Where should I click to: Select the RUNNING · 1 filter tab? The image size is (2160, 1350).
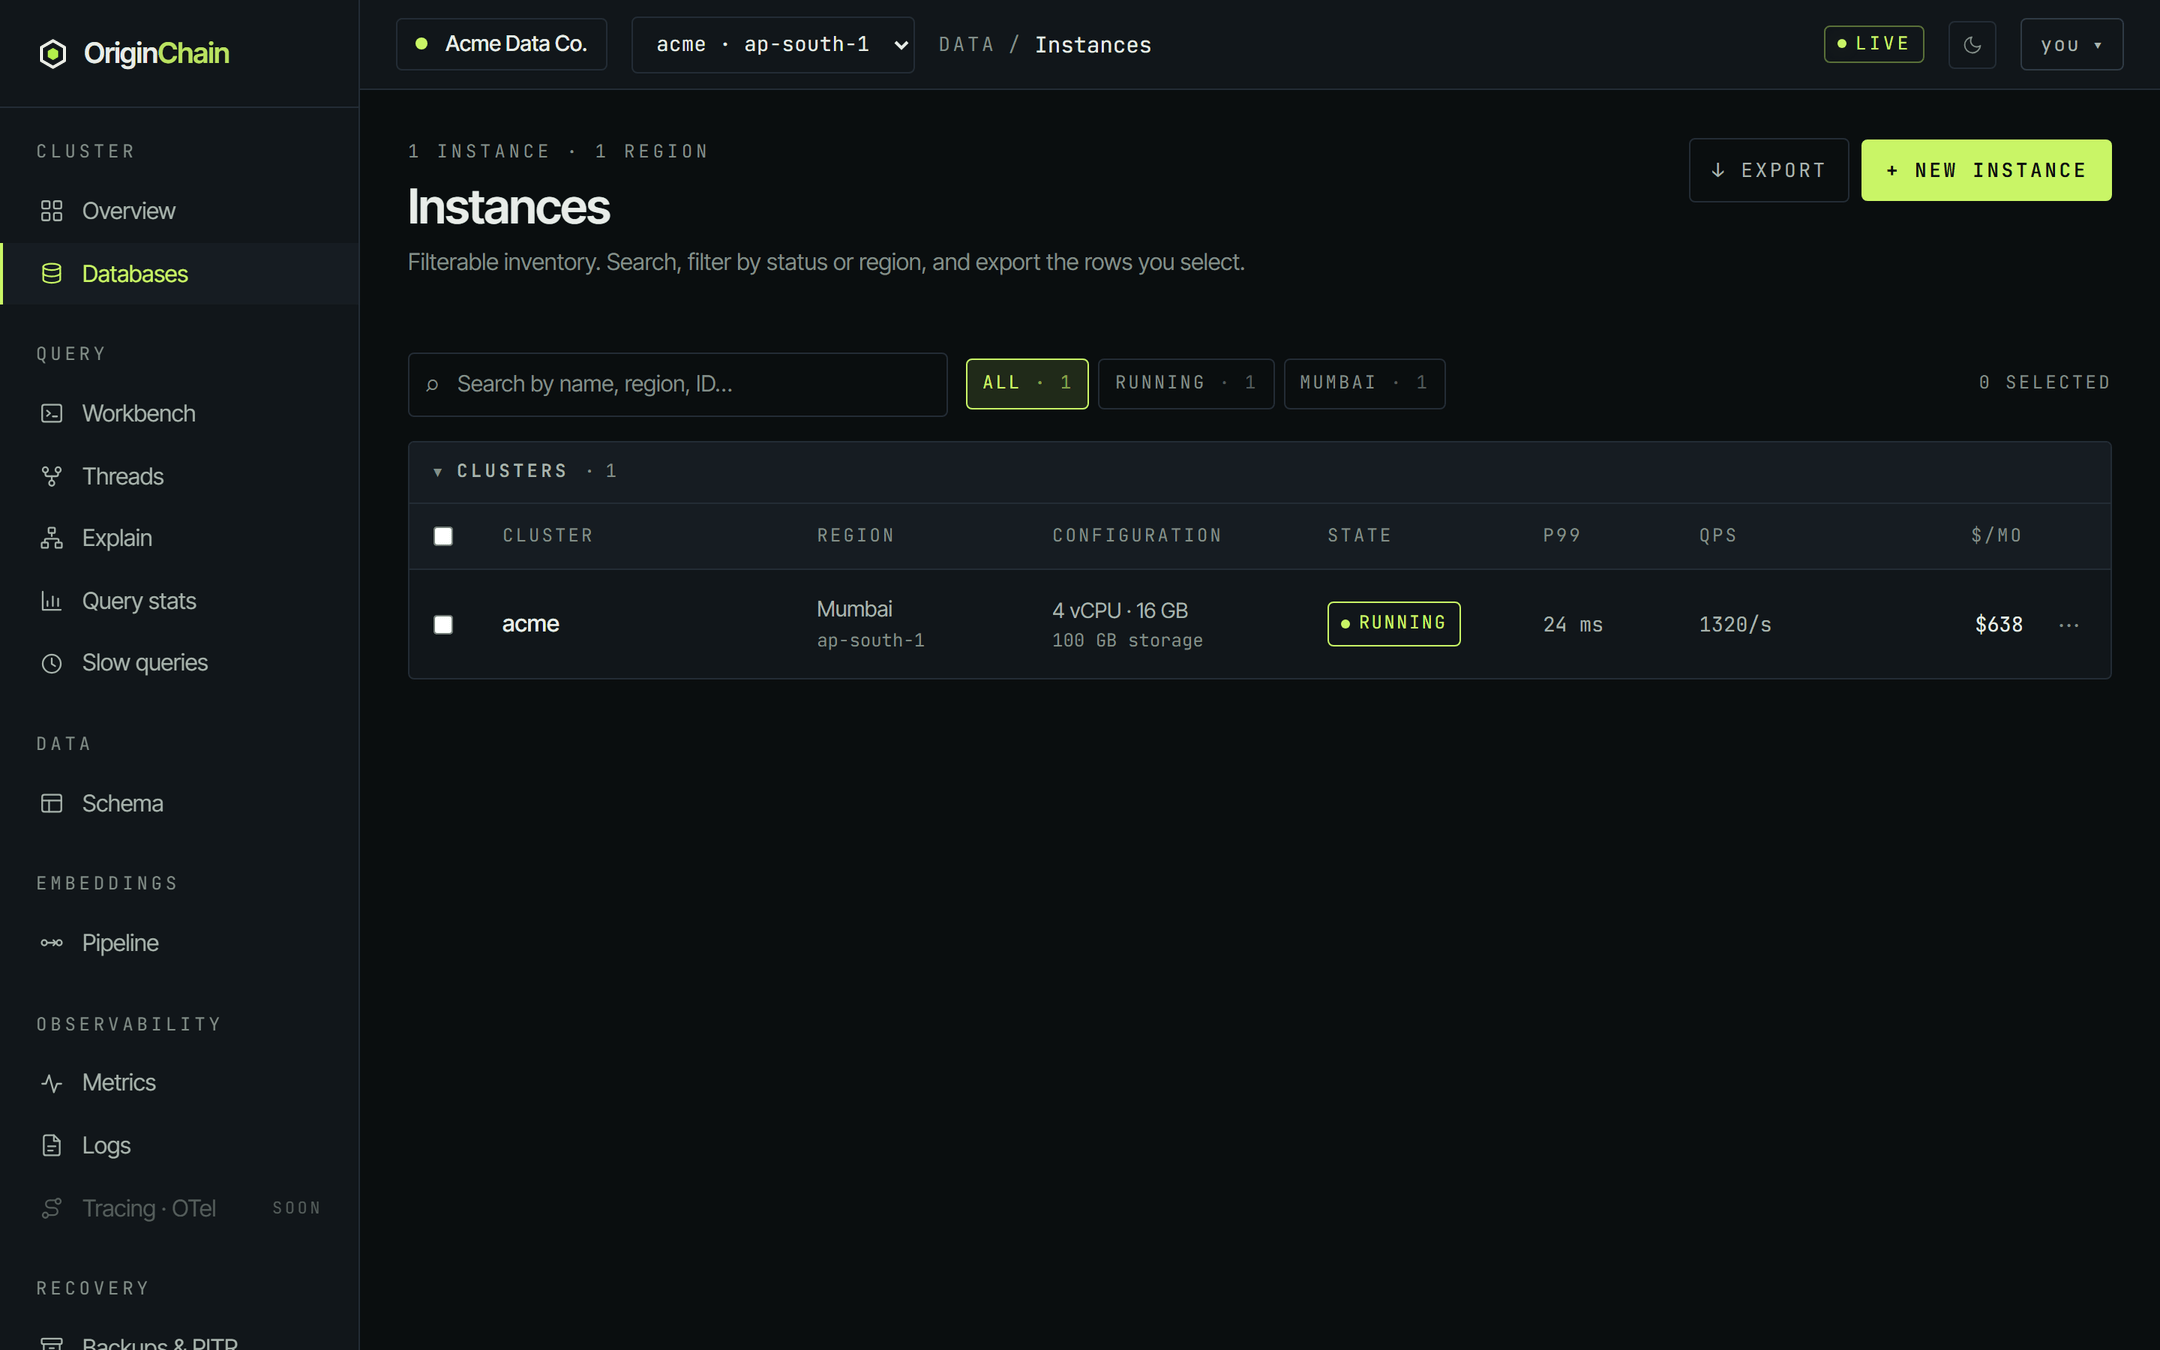1186,383
